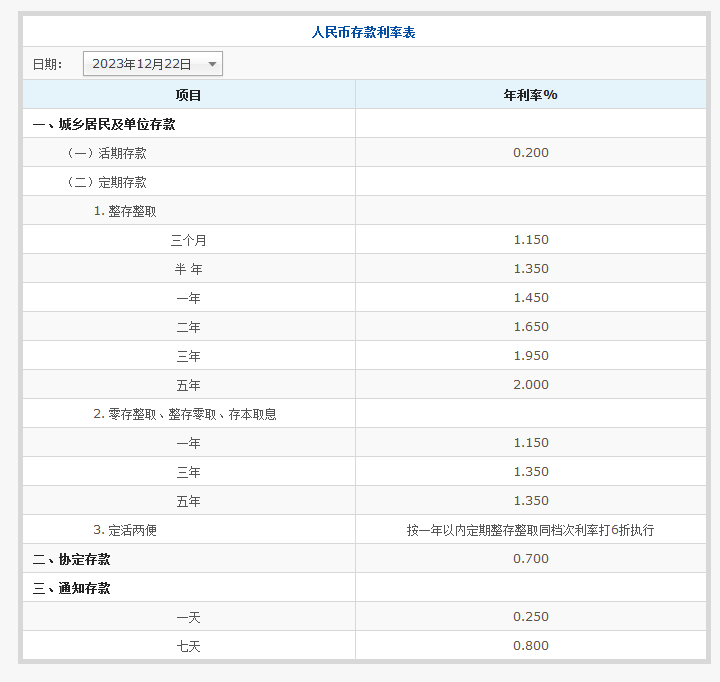Click the 按一年以内定期整存整取同档次利率打6折执行 note
This screenshot has width=720, height=682.
(530, 530)
